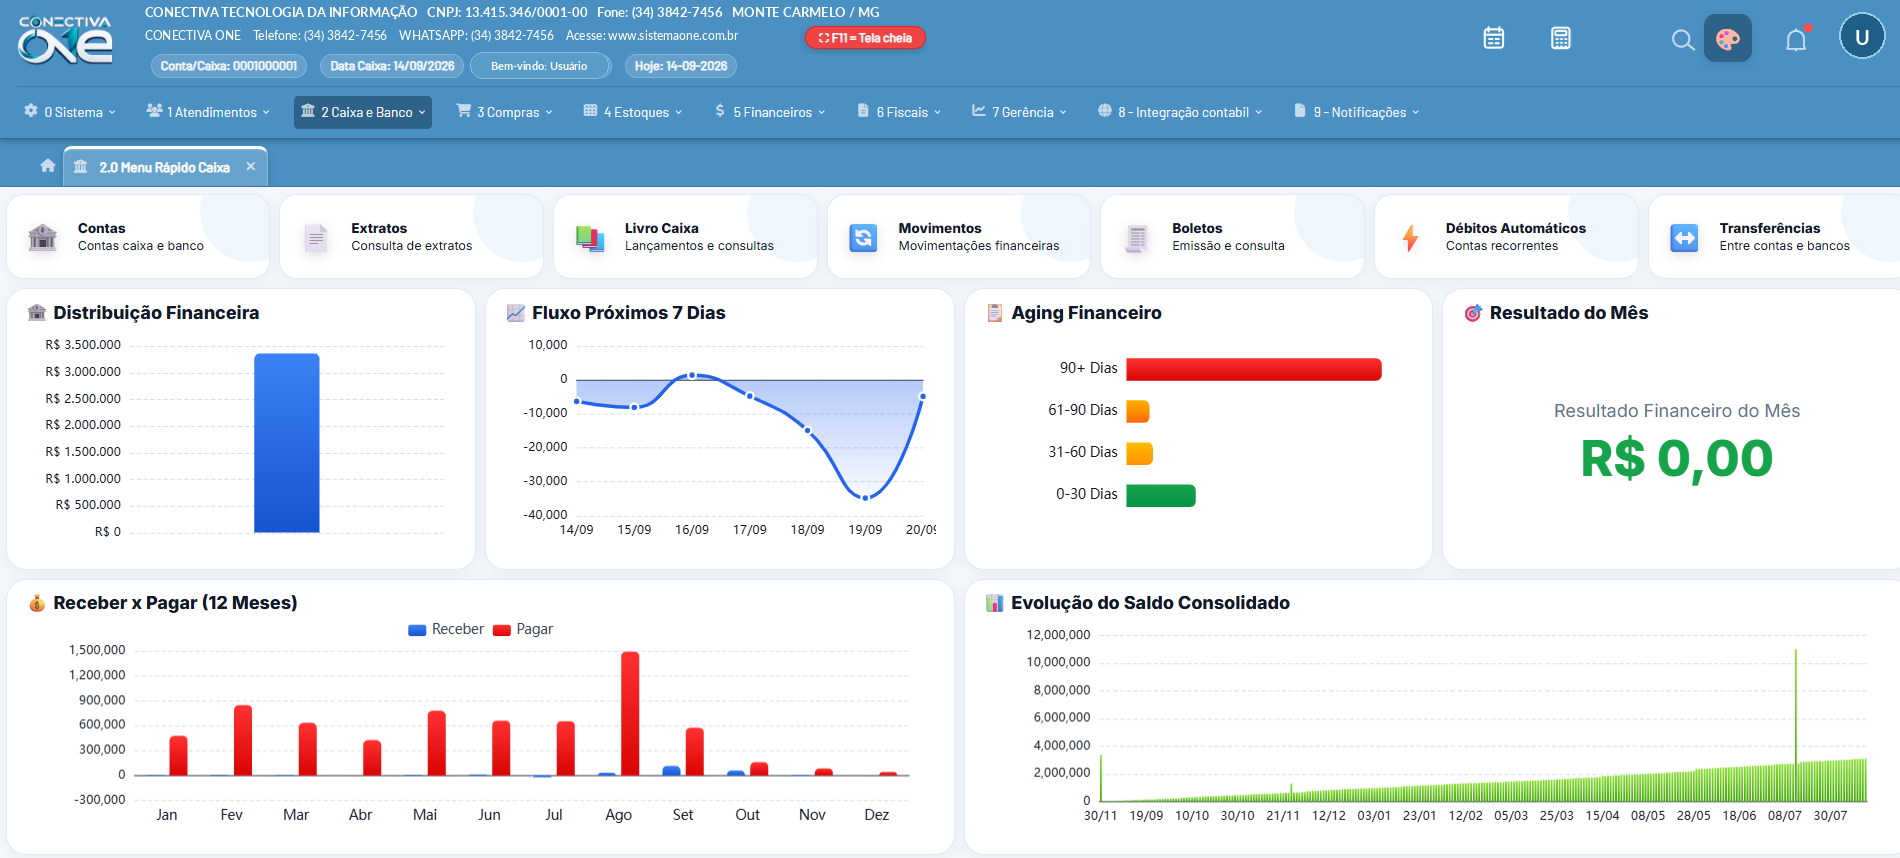
Task: Expand the 1 Atendimentos dropdown menu
Action: pos(208,112)
